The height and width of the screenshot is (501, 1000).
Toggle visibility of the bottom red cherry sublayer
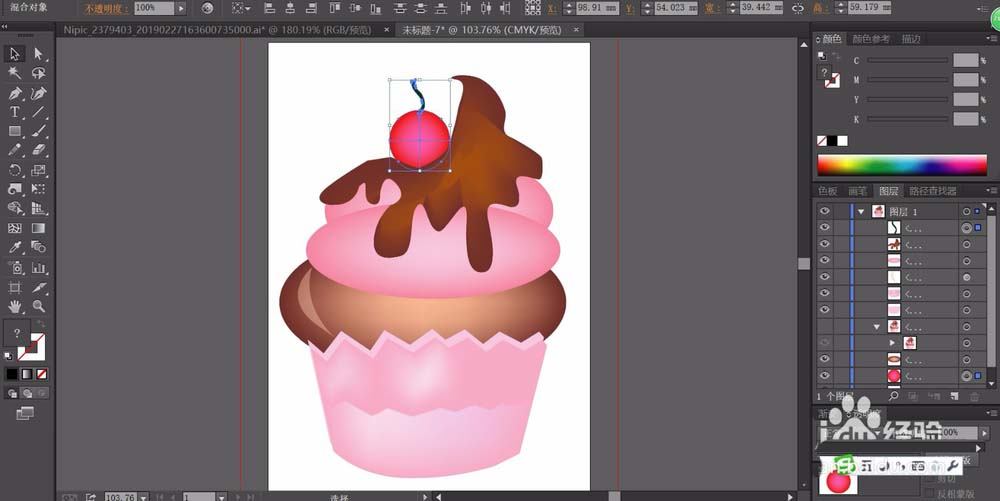[x=825, y=376]
